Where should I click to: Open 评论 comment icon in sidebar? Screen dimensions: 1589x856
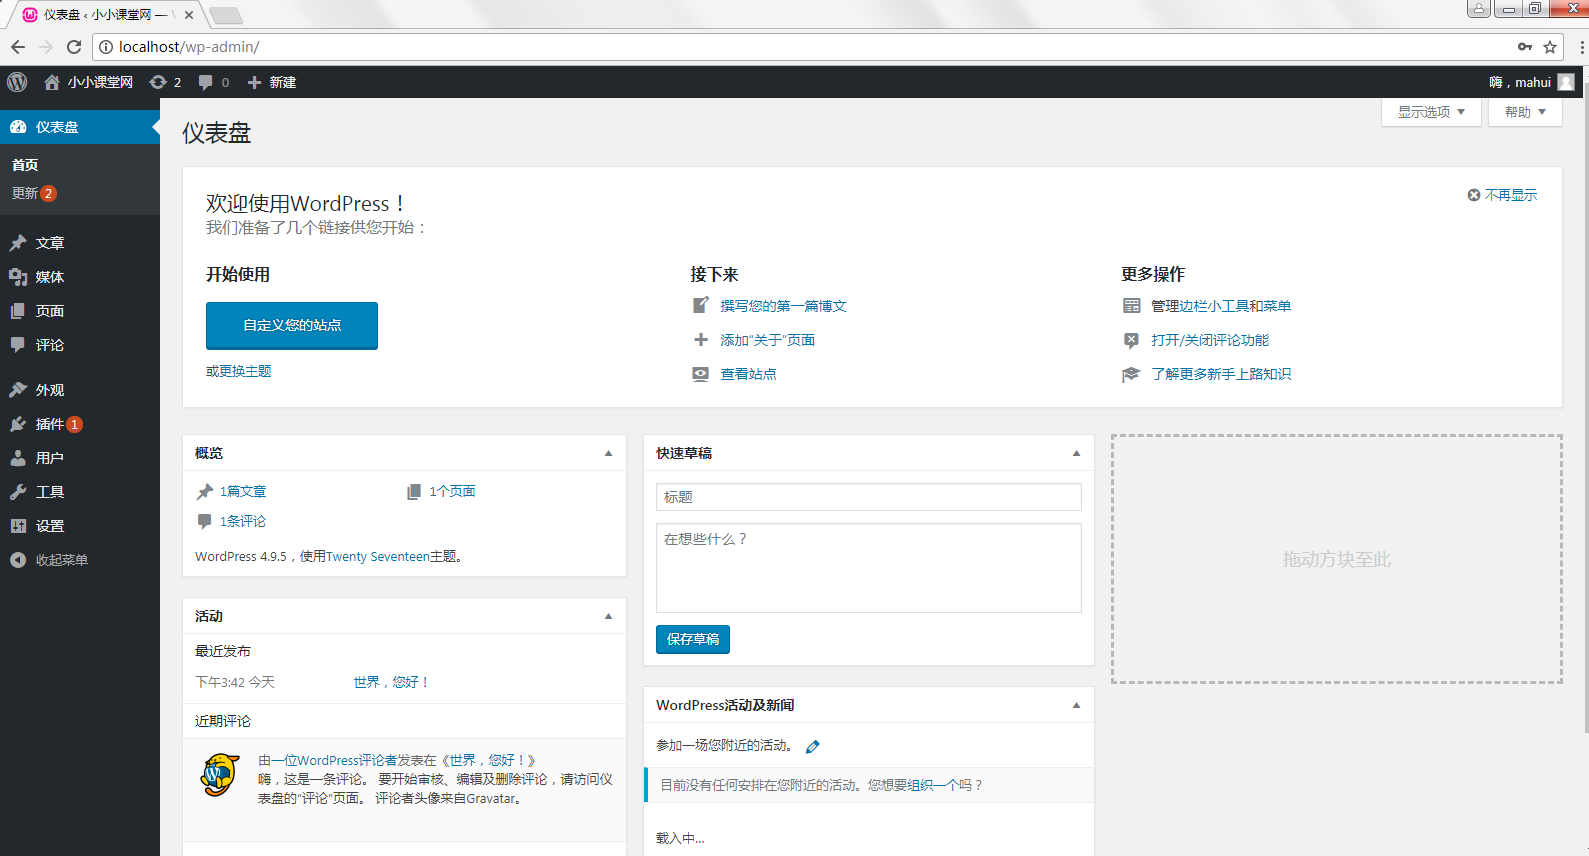click(x=18, y=345)
